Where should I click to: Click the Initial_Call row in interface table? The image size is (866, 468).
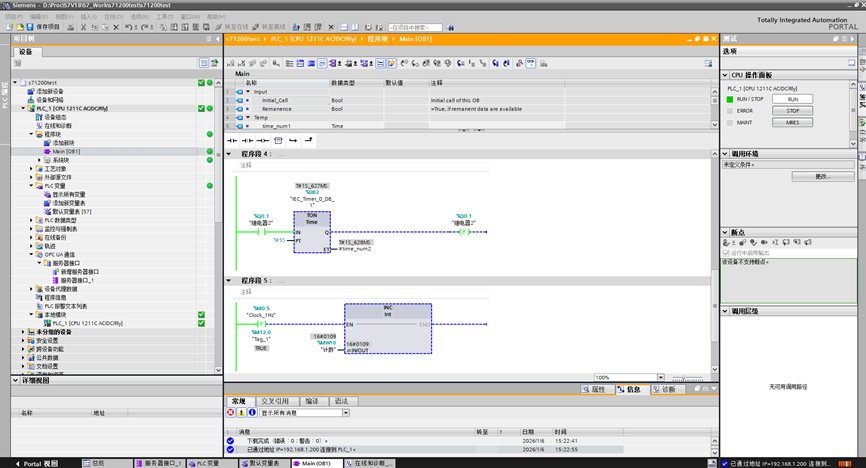[468, 101]
